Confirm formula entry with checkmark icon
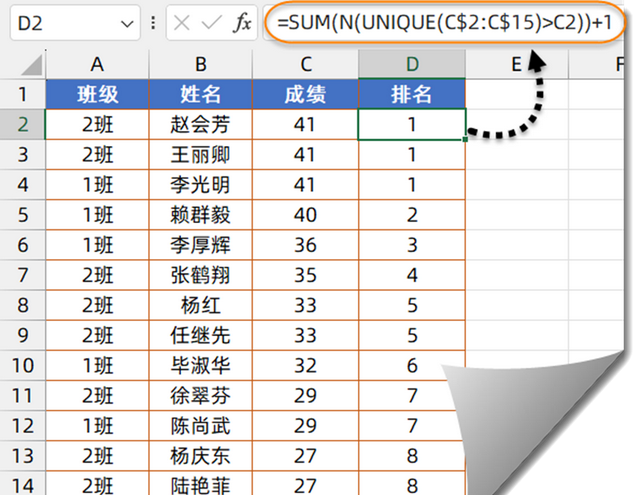The height and width of the screenshot is (495, 640). (212, 23)
